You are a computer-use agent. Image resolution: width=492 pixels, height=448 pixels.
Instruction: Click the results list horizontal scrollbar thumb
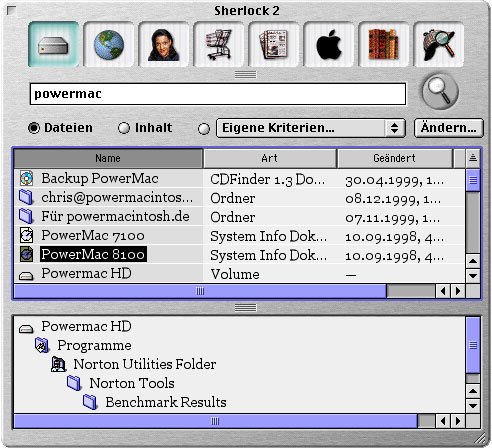coord(200,291)
